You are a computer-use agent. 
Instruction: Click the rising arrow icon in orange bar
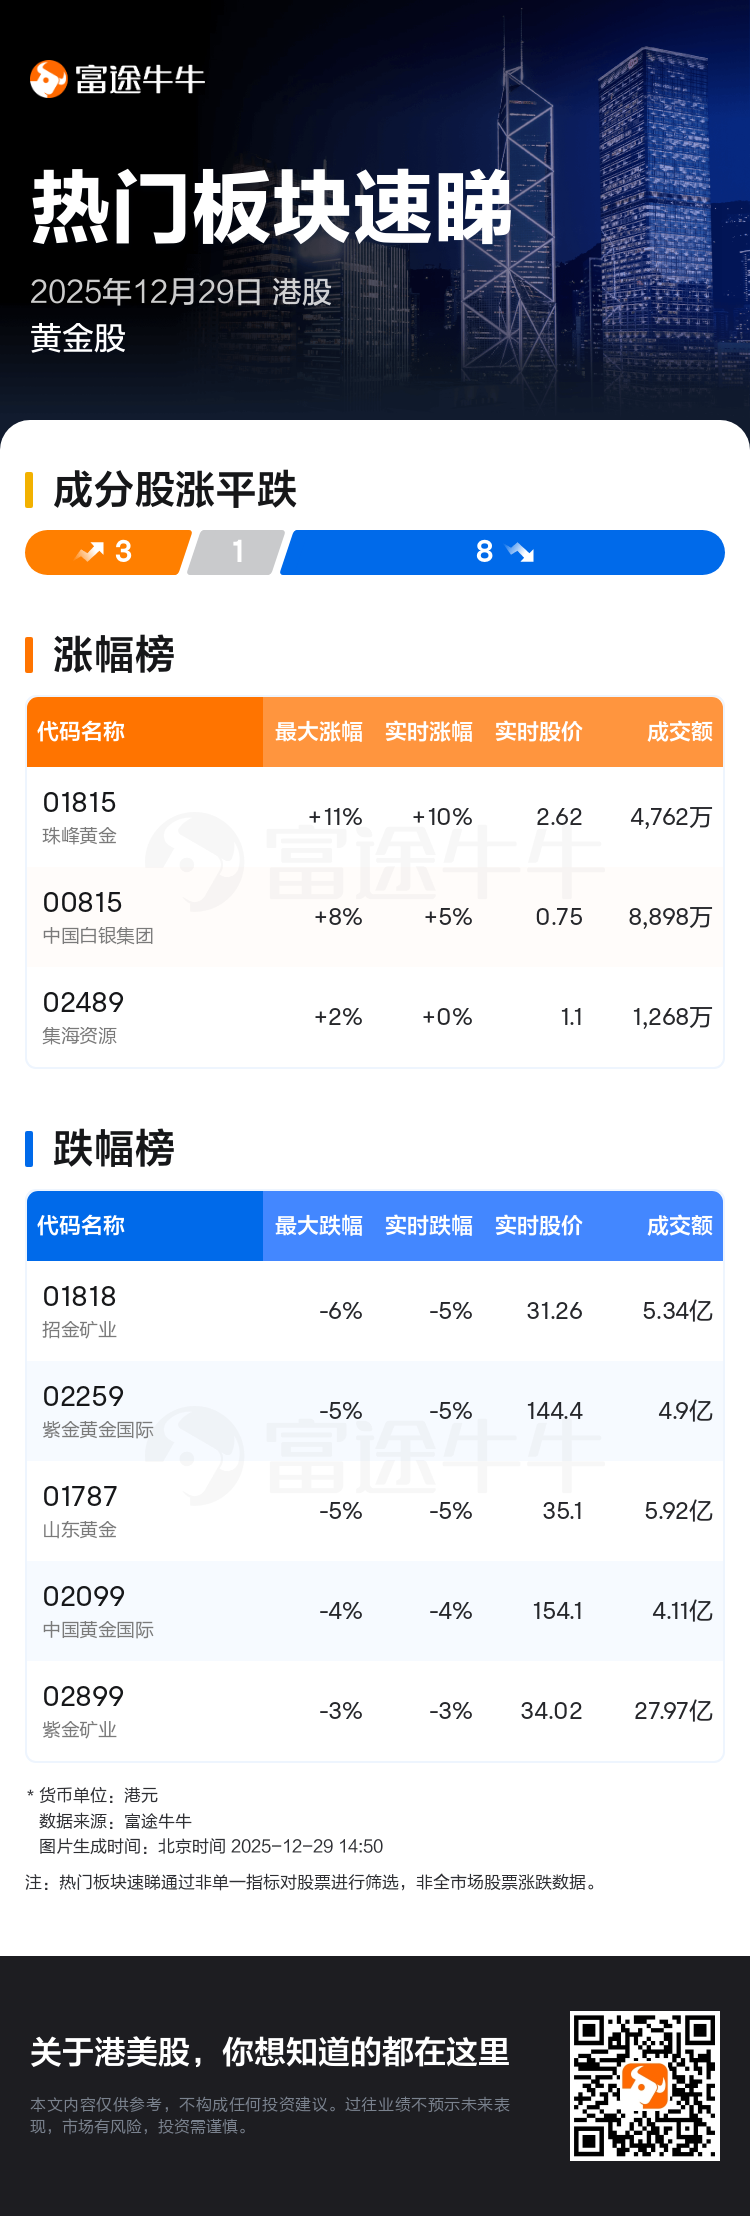[90, 552]
